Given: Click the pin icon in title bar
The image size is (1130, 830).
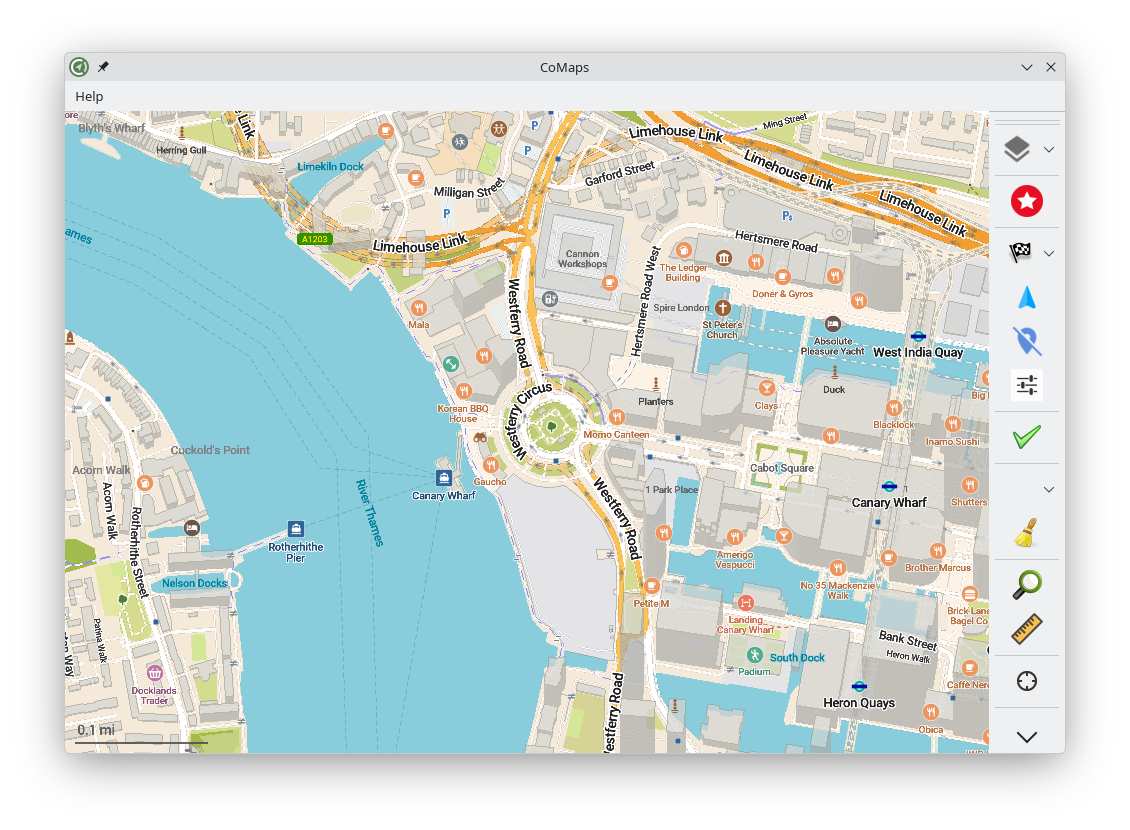Looking at the screenshot, I should point(104,67).
